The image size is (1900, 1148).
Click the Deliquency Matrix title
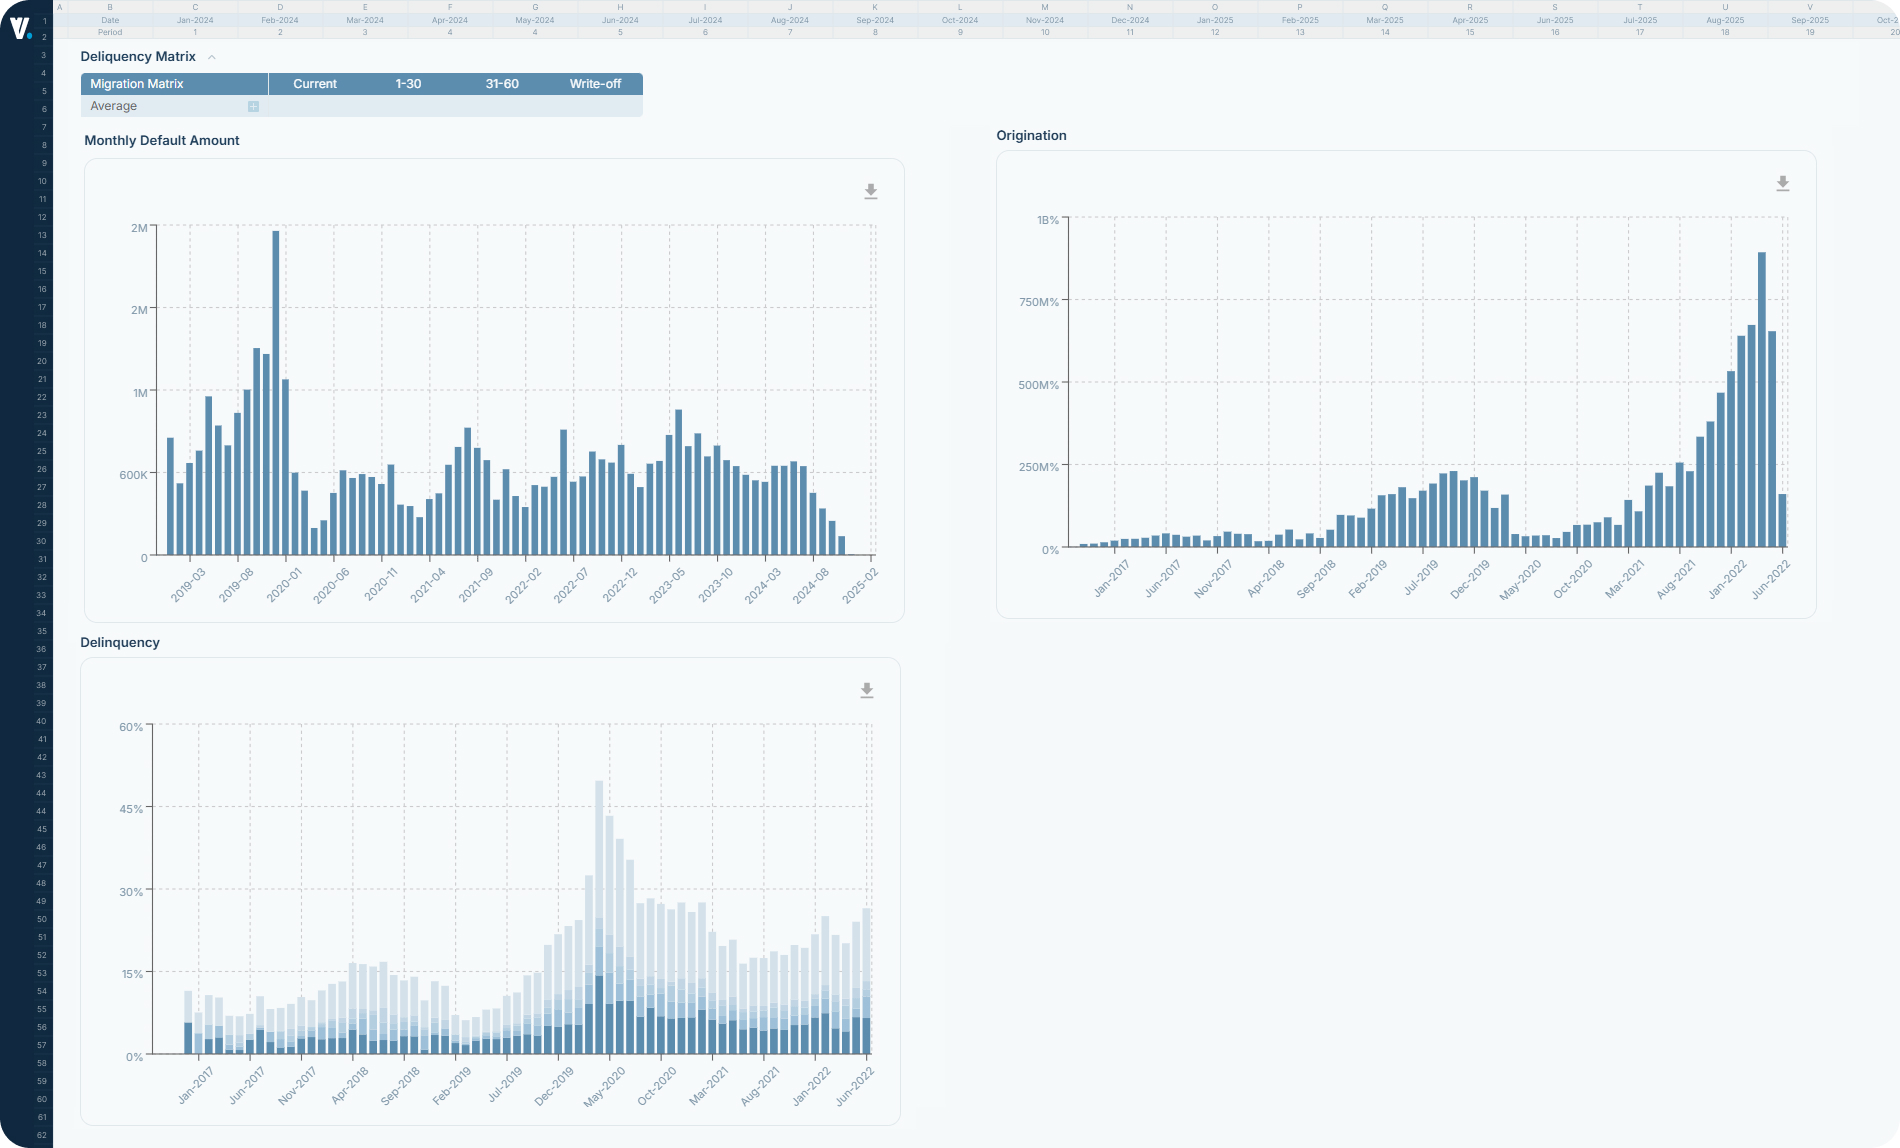[x=138, y=57]
